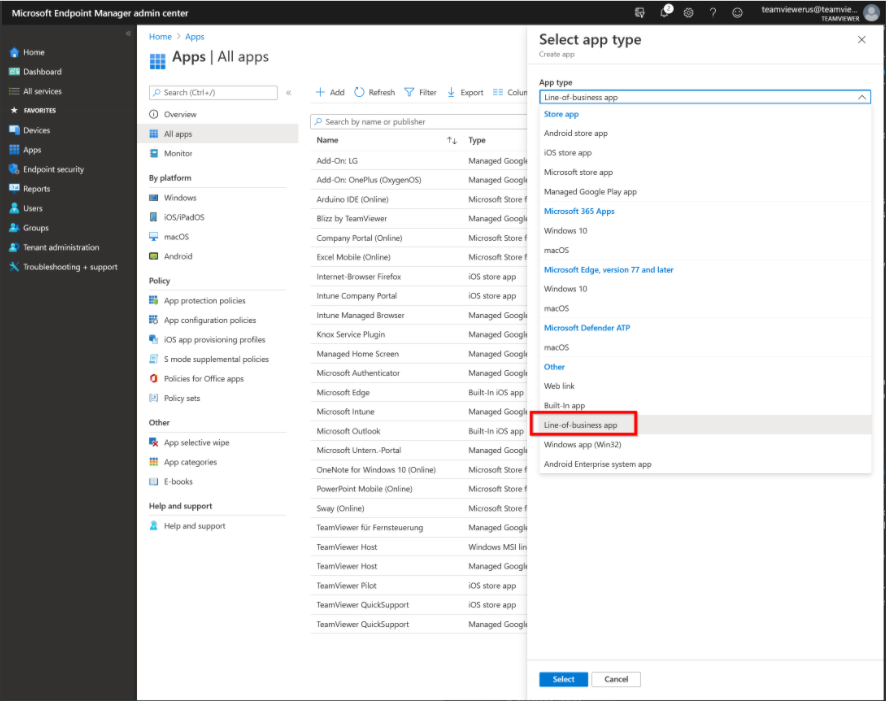Click the Android platform icon
This screenshot has width=886, height=701.
click(x=154, y=256)
